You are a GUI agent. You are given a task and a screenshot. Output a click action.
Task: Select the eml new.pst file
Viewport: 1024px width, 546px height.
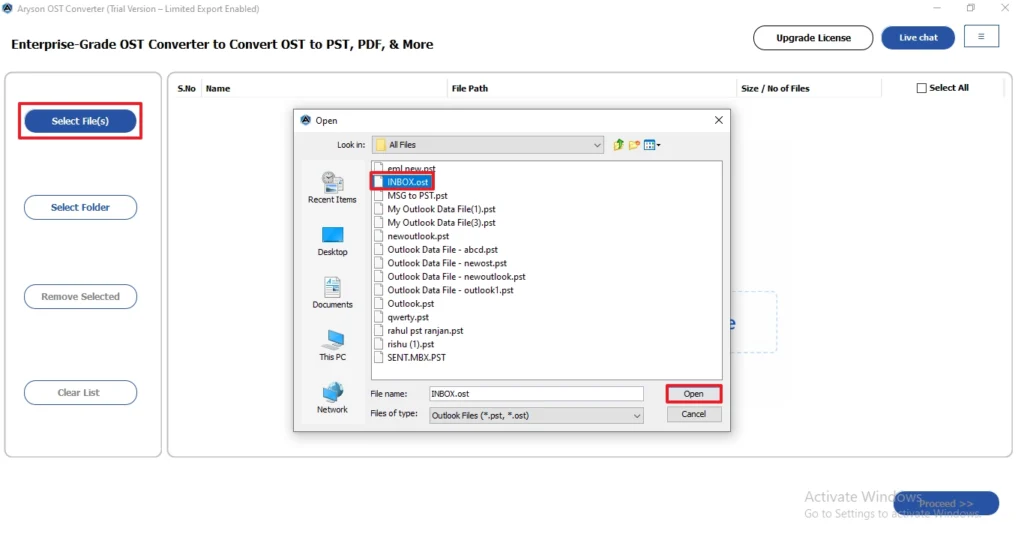tap(411, 169)
